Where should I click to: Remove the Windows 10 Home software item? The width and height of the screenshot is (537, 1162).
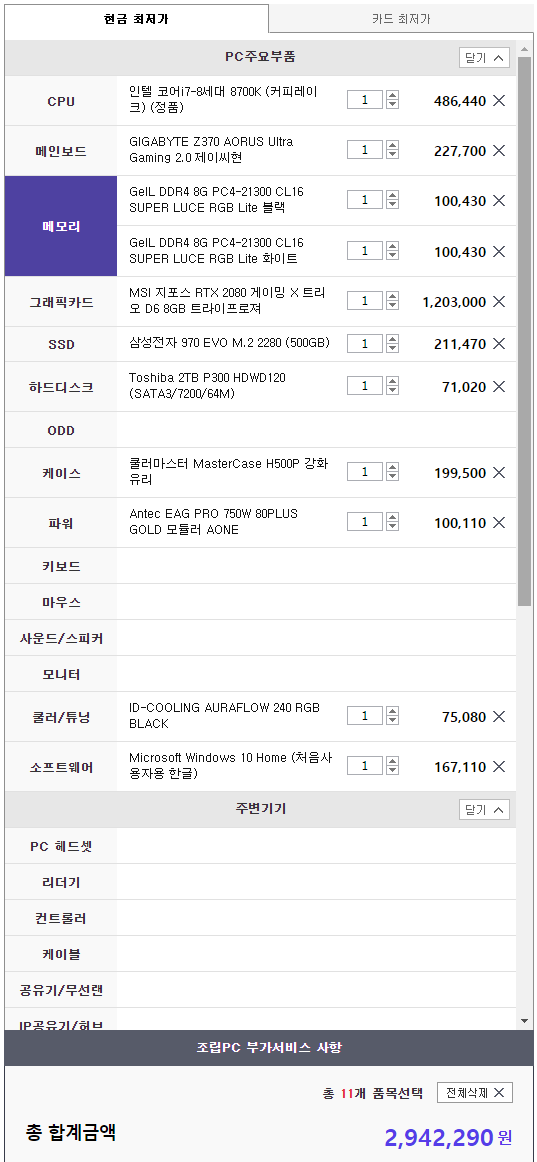coord(499,766)
